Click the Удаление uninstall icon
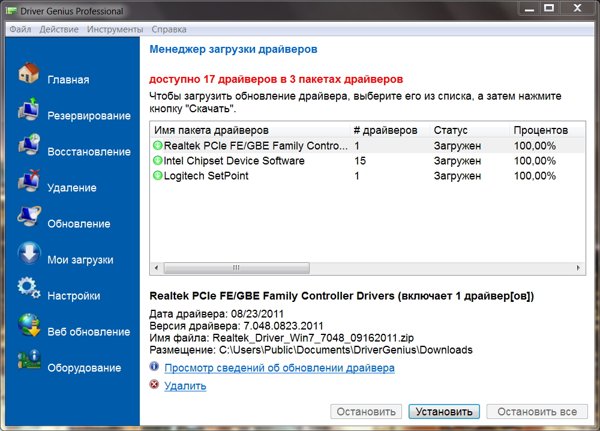The image size is (600, 431). [x=29, y=181]
